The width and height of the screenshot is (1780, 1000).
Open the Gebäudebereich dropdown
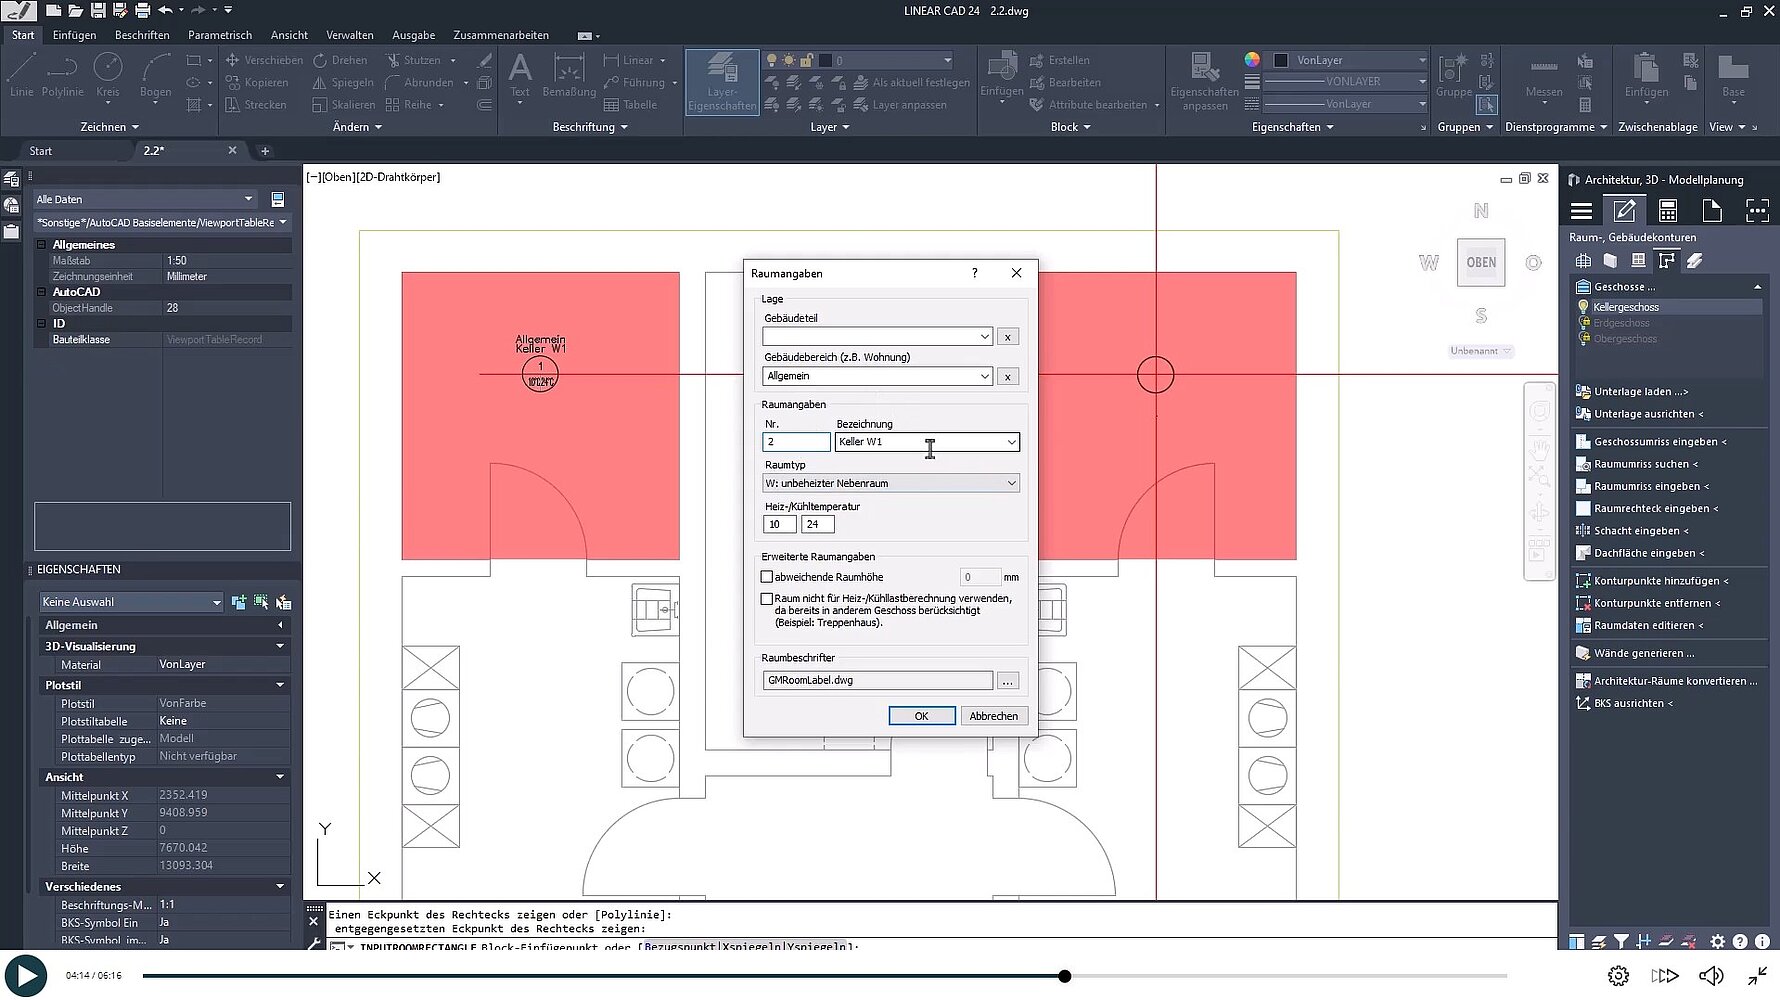[x=984, y=376]
